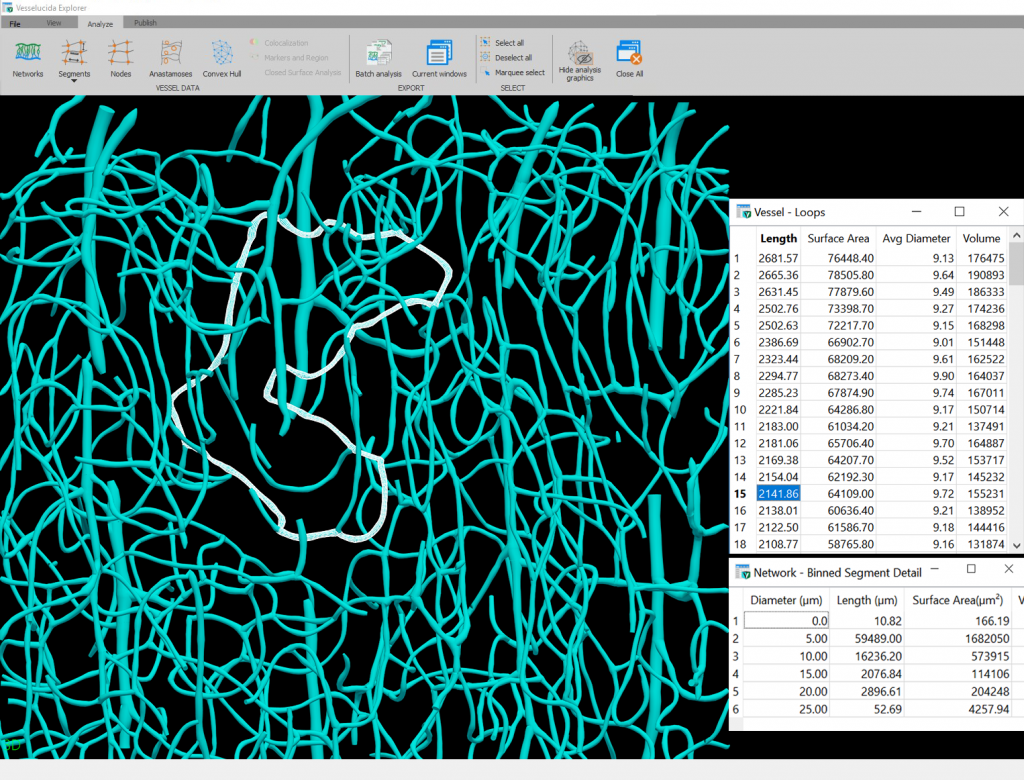Click highlighted loop length 2141.86
1024x780 pixels.
[x=778, y=494]
